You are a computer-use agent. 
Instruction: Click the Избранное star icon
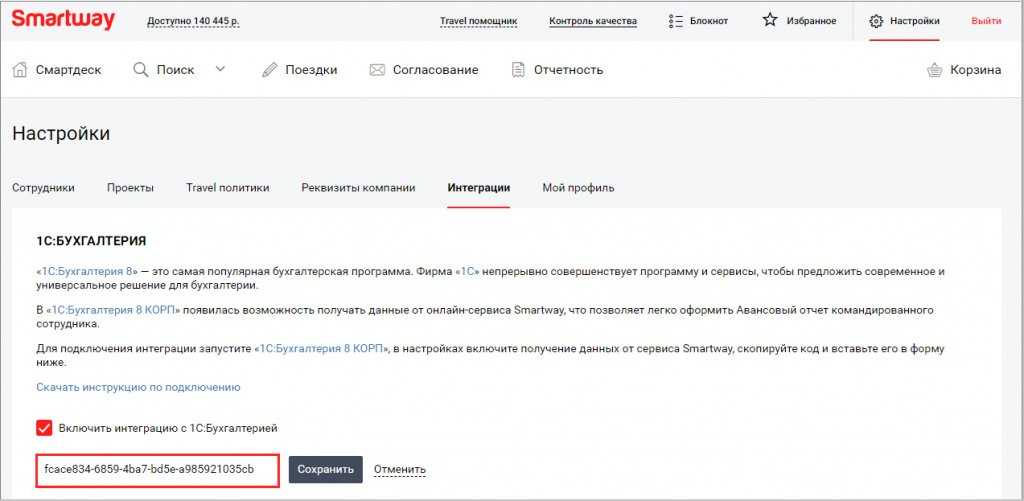pos(770,20)
